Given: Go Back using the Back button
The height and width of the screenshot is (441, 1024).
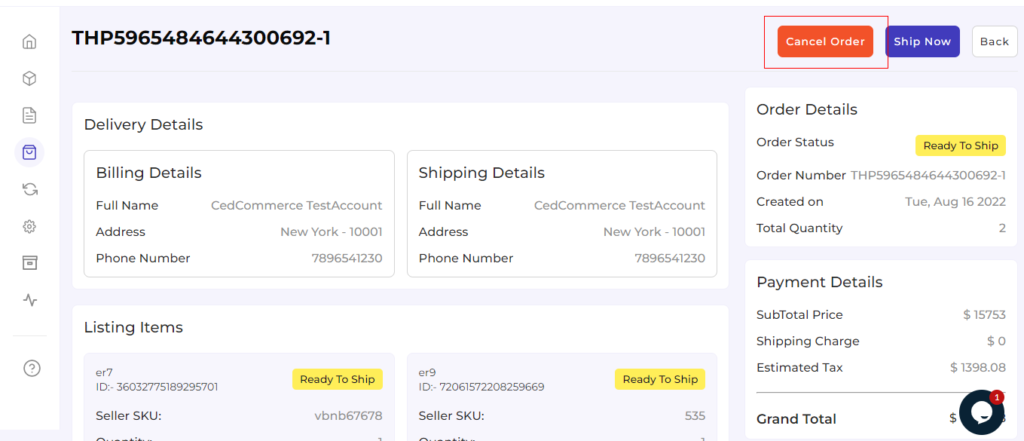Looking at the screenshot, I should pos(994,42).
